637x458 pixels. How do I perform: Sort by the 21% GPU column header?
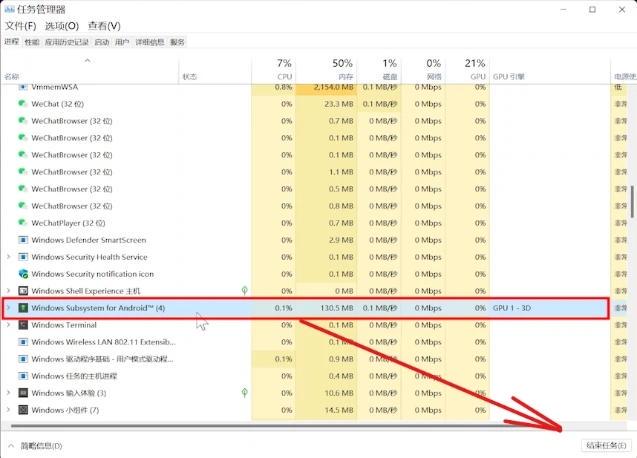click(x=467, y=69)
